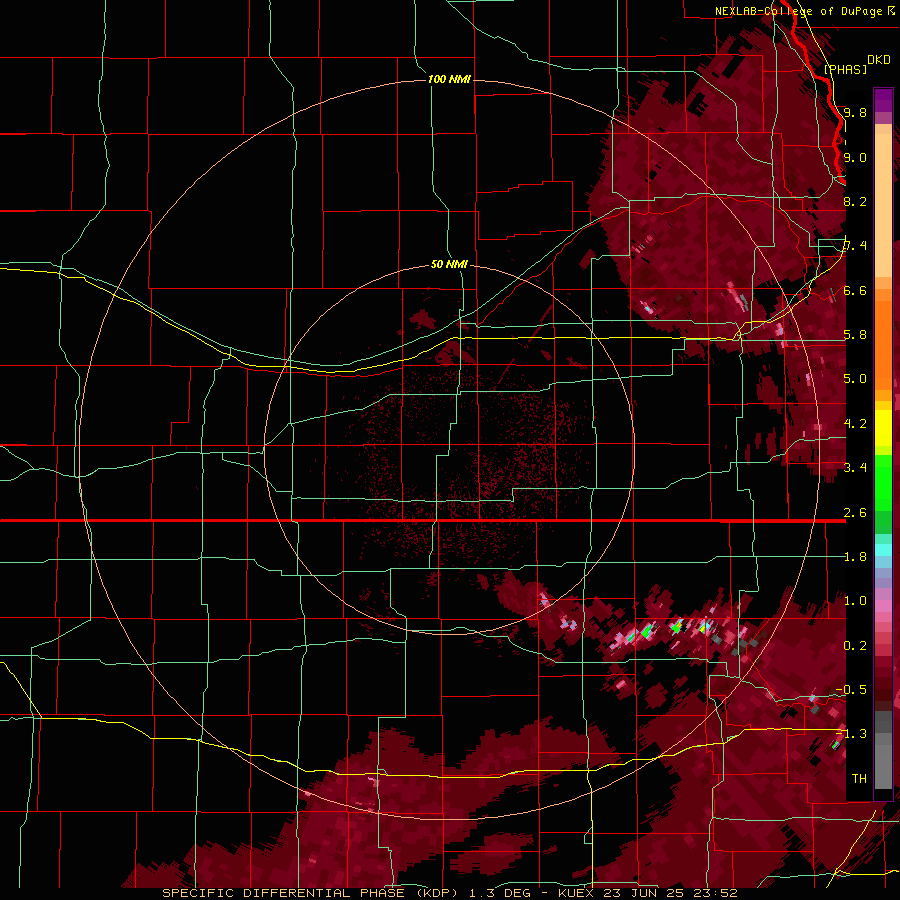Click SPECIFIC DIFFERENTIAL PHASE in the caption

(284, 893)
